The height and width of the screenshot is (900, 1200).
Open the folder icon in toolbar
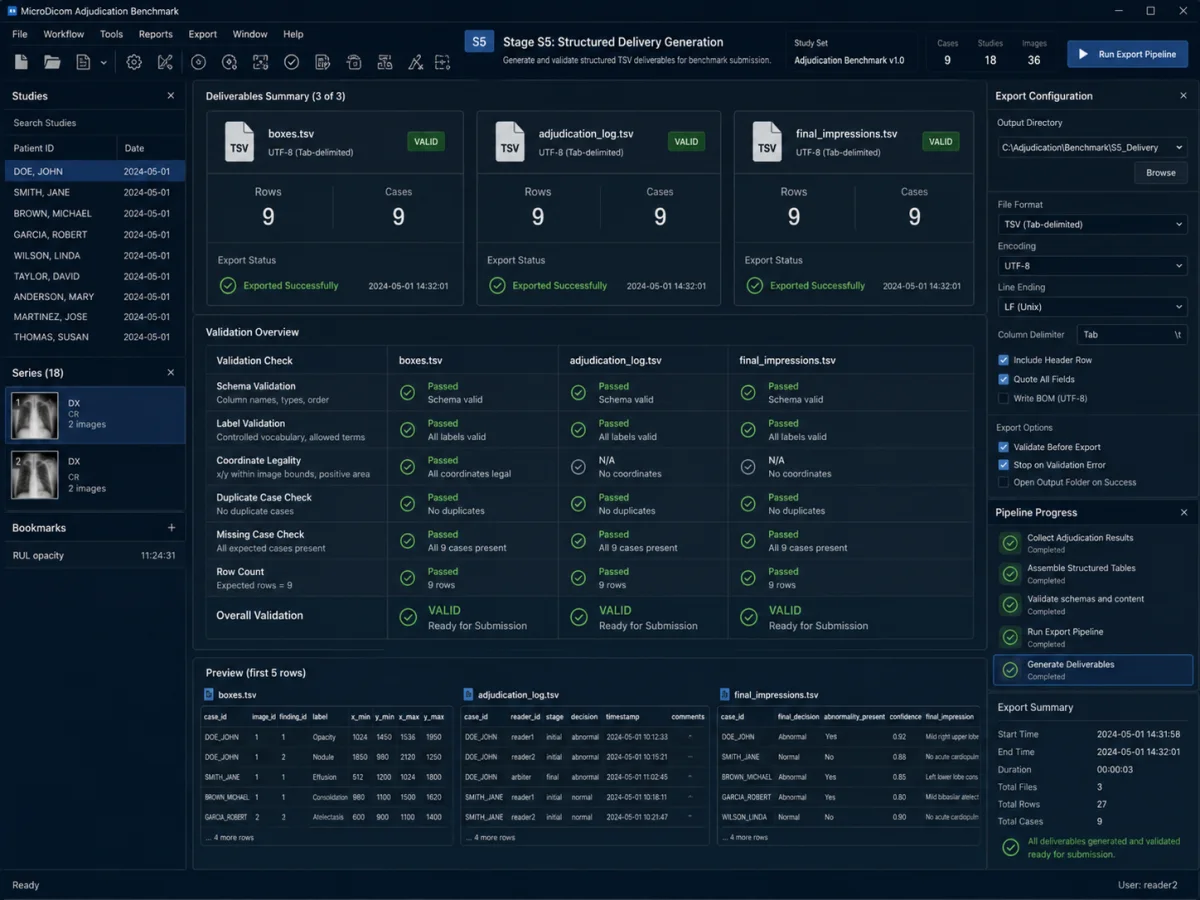coord(52,62)
